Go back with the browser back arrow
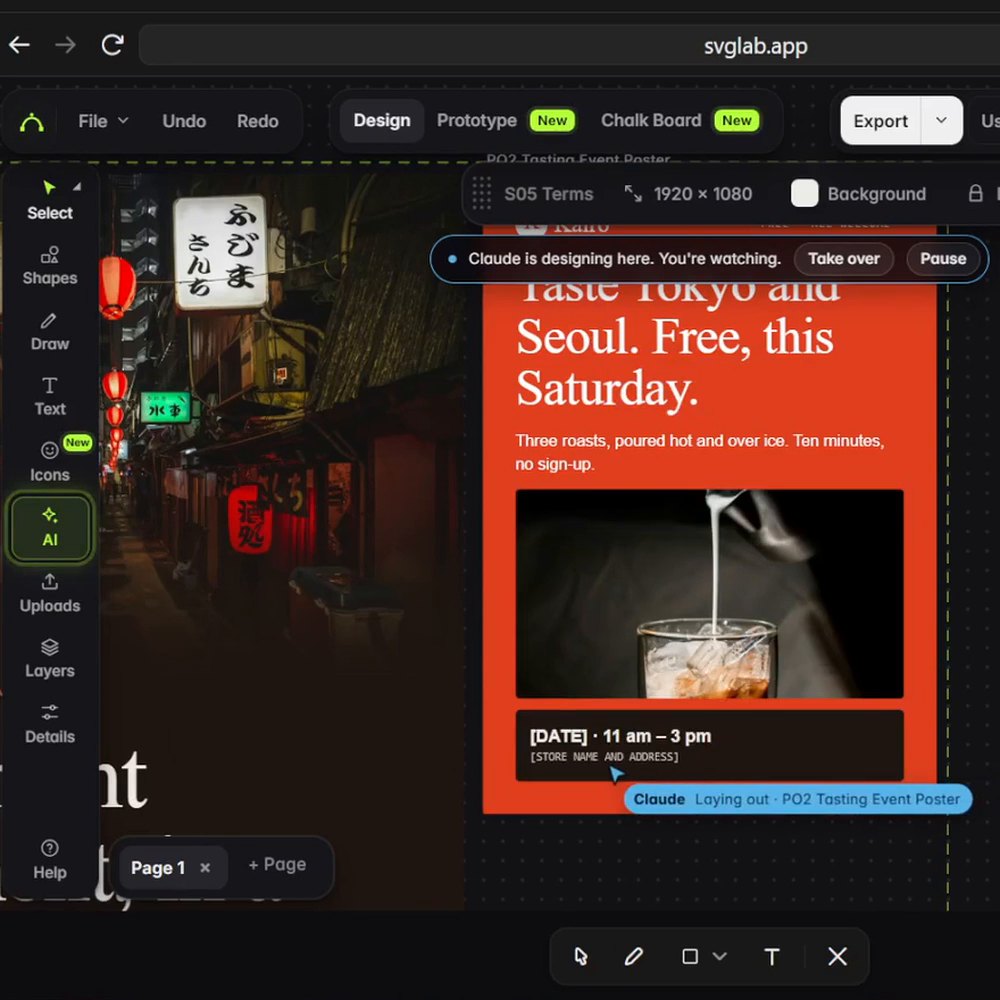Image resolution: width=1000 pixels, height=1000 pixels. click(x=19, y=45)
